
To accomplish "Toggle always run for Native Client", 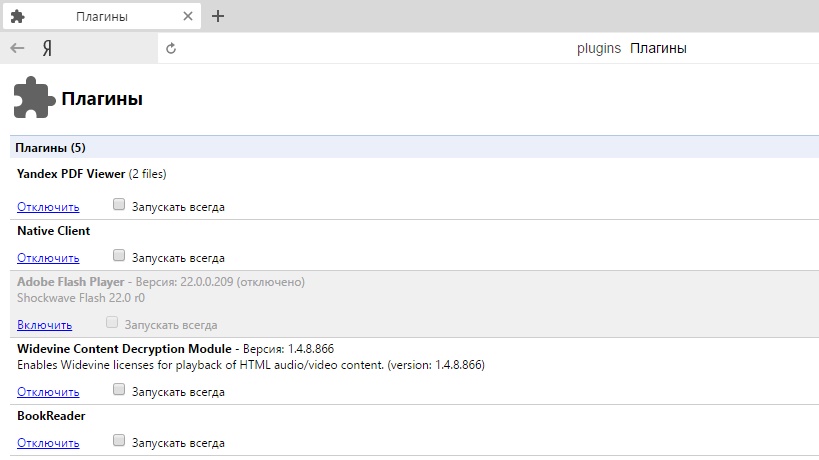I will point(119,255).
